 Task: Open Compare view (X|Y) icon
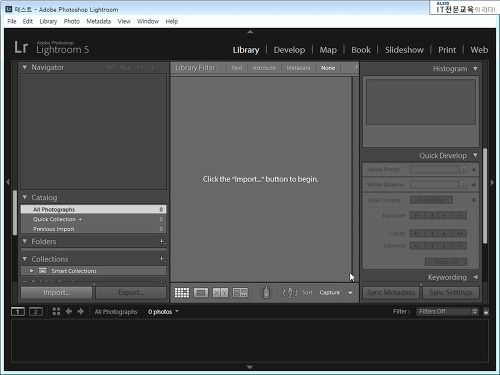[x=220, y=293]
